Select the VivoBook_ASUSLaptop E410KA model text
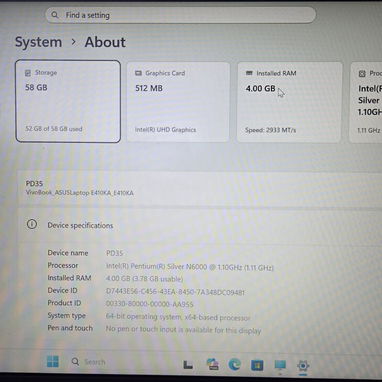This screenshot has height=382, width=382. pyautogui.click(x=79, y=193)
